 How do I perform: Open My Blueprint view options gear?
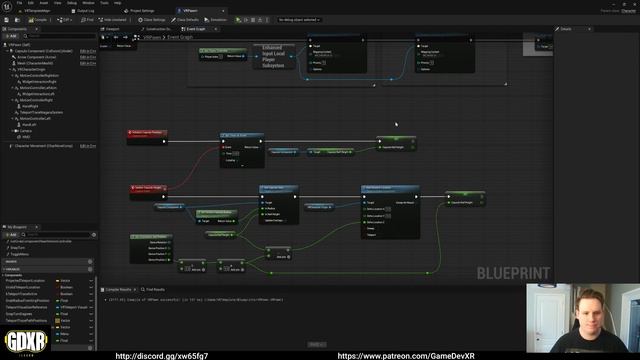pyautogui.click(x=94, y=235)
